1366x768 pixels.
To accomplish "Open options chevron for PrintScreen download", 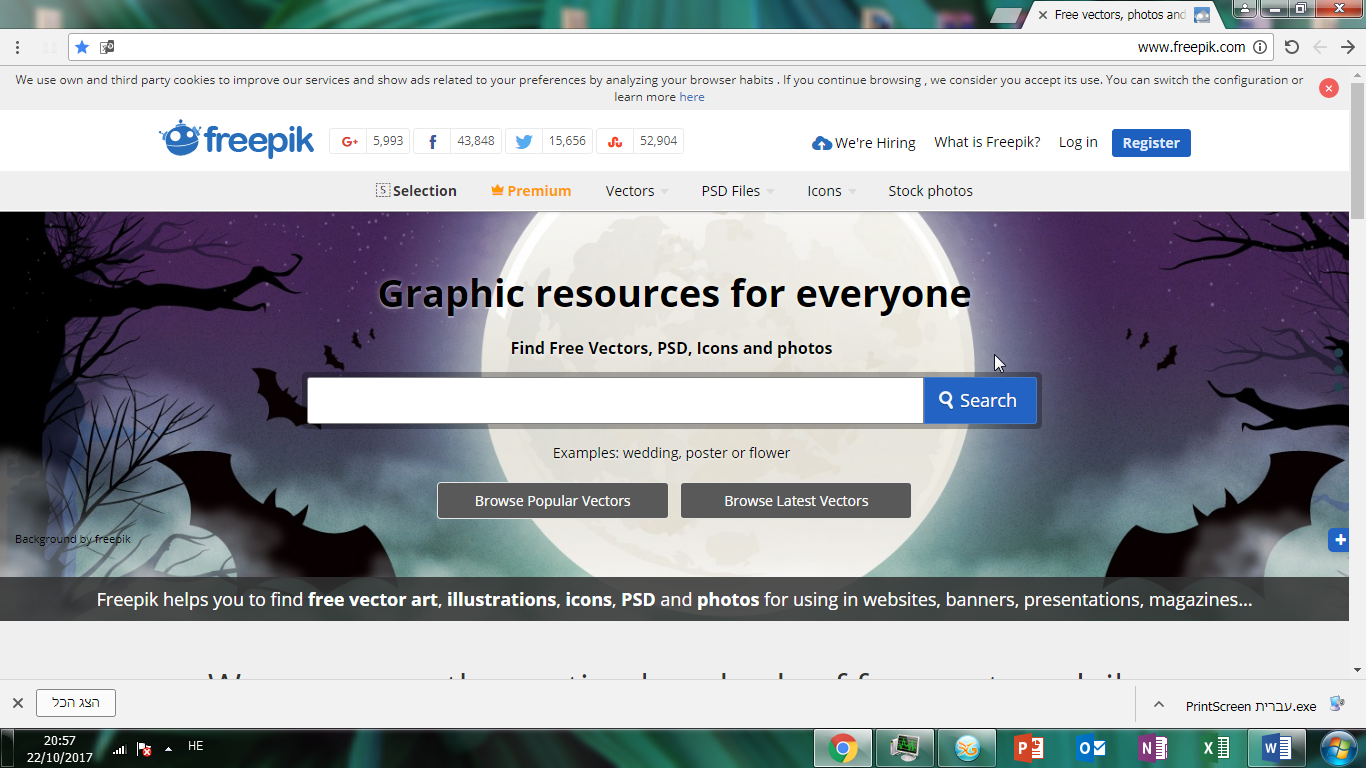I will 1159,704.
